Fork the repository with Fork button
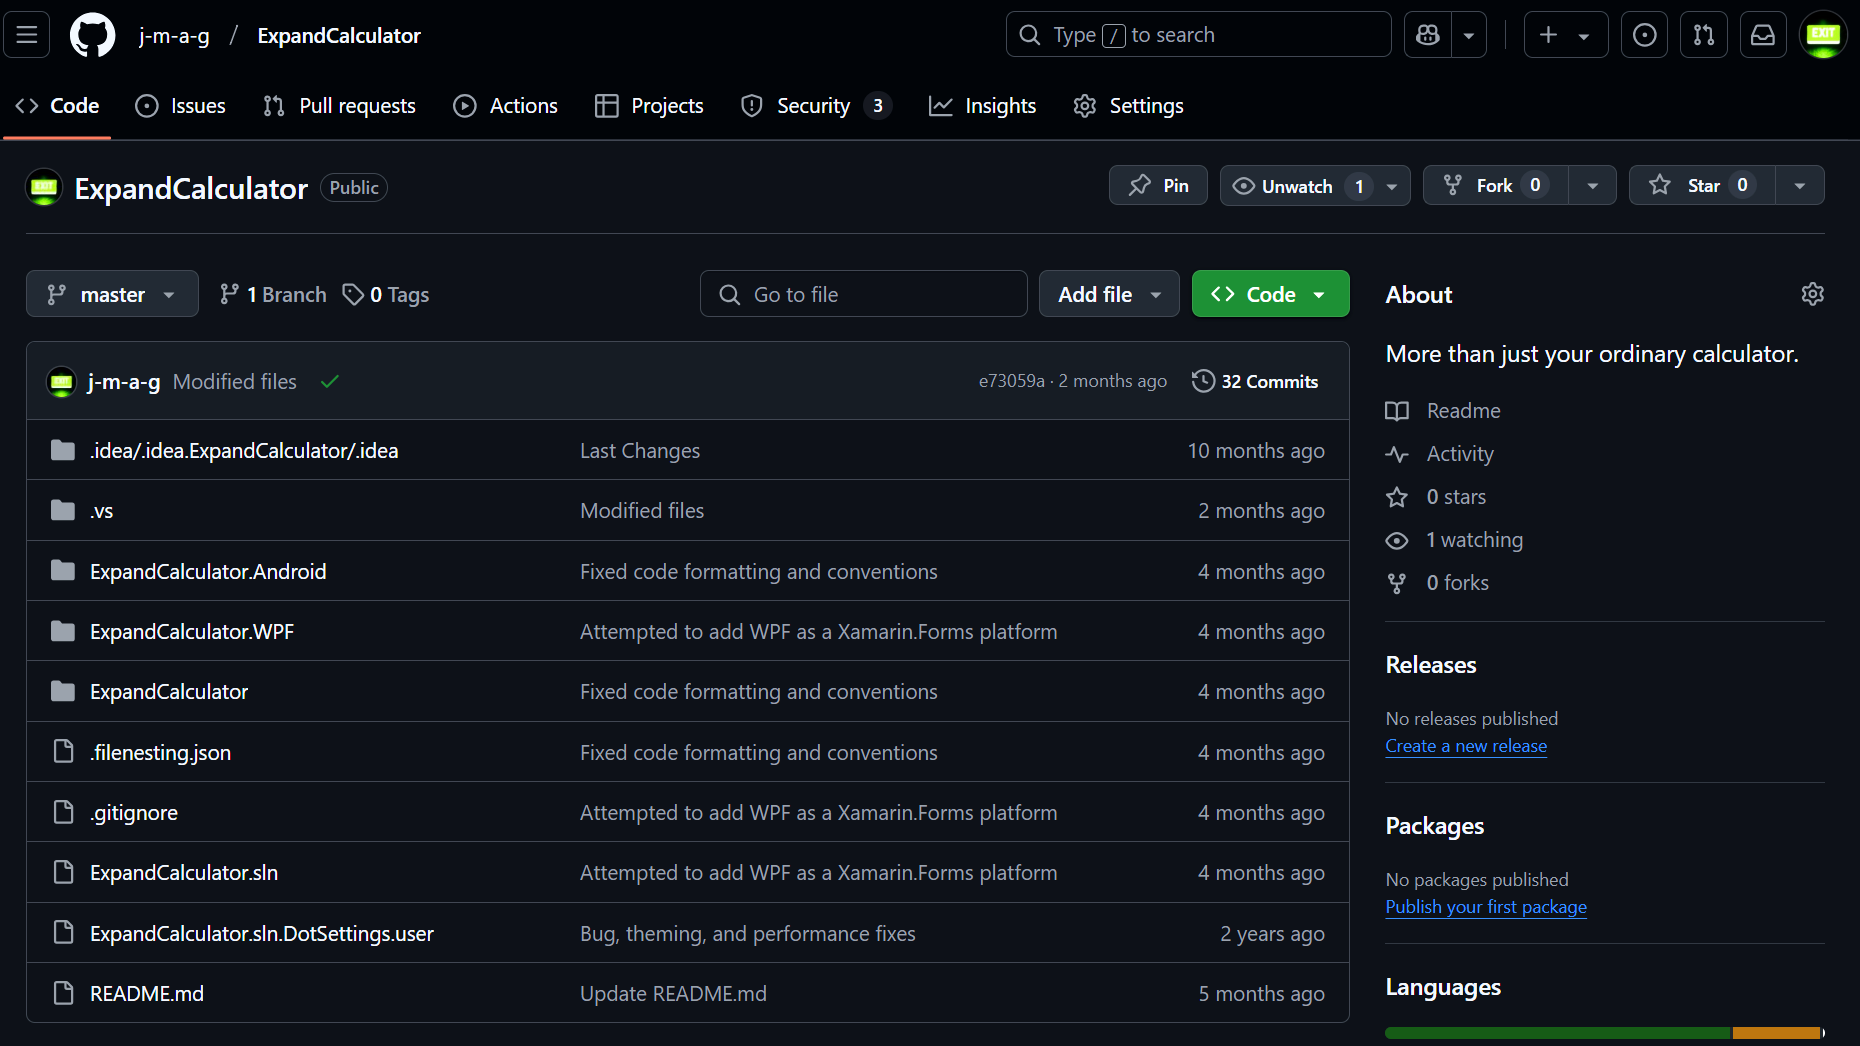 point(1496,185)
